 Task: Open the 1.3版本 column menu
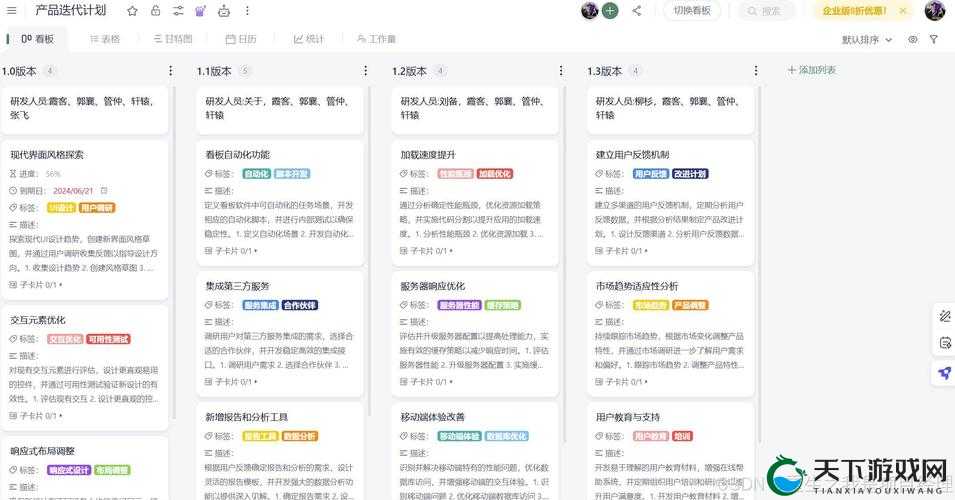756,71
